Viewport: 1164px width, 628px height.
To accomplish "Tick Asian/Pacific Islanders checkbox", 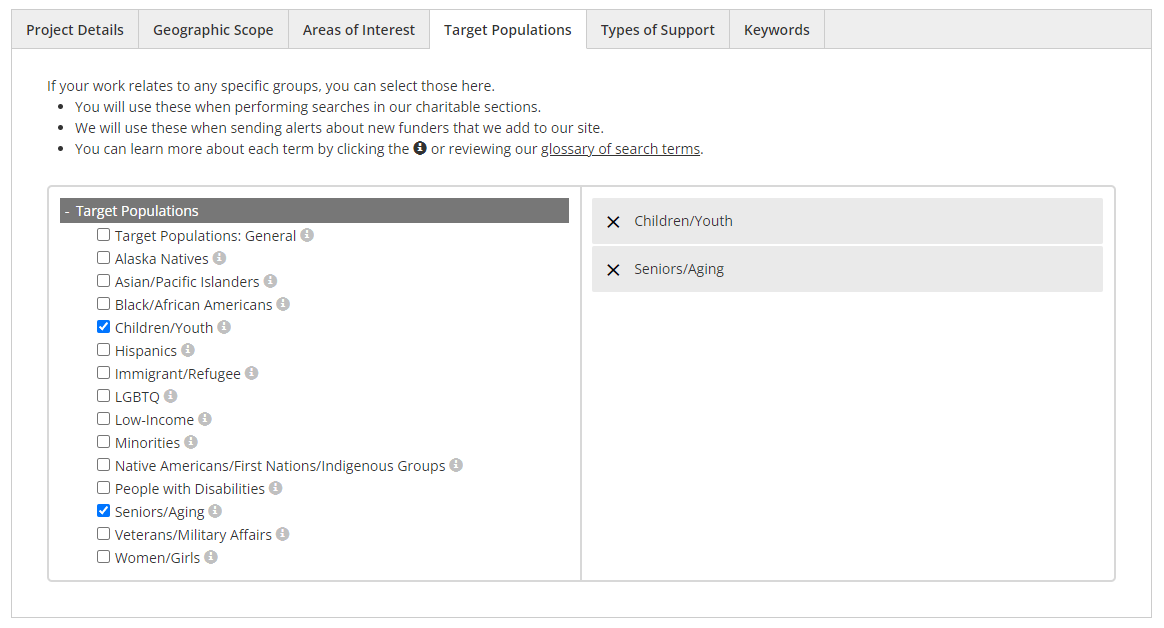I will pos(104,281).
